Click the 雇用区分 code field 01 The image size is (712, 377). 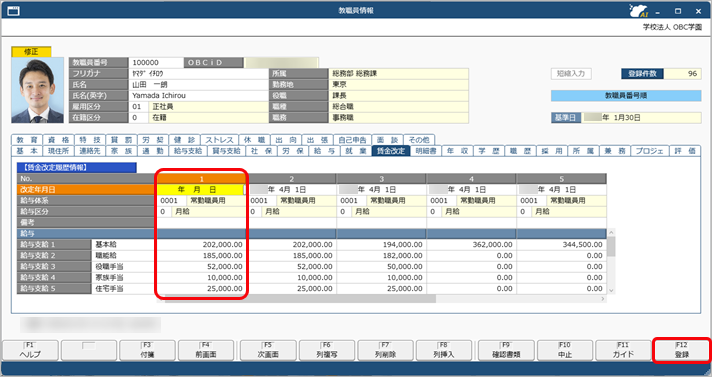click(138, 107)
